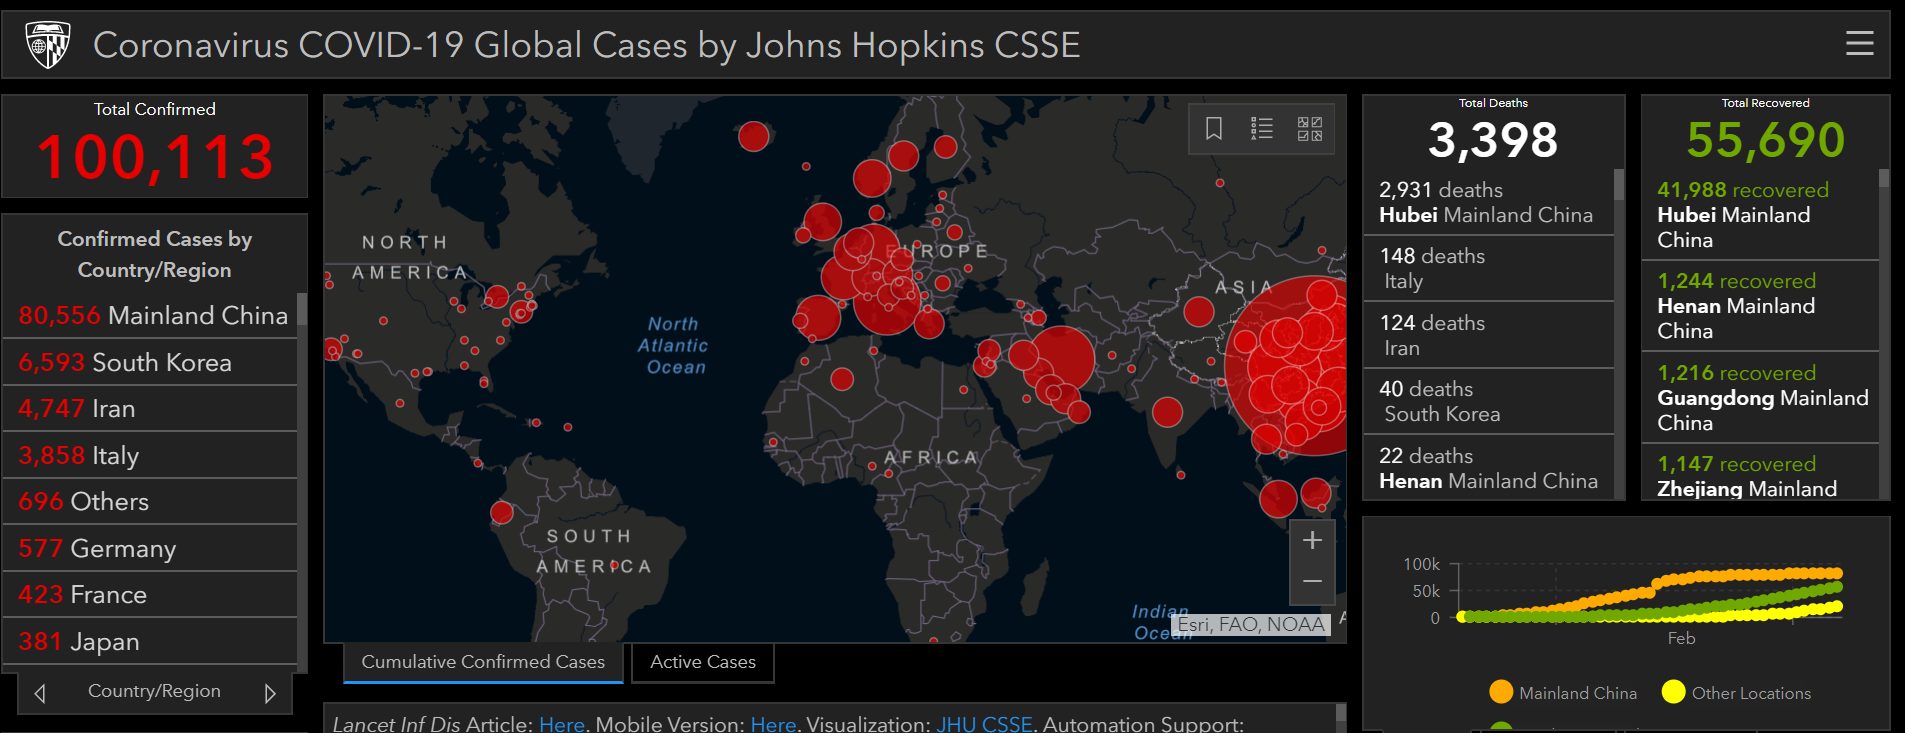Select South Korea in confirmed cases list
Viewport: 1905px width, 733px height.
coord(125,363)
